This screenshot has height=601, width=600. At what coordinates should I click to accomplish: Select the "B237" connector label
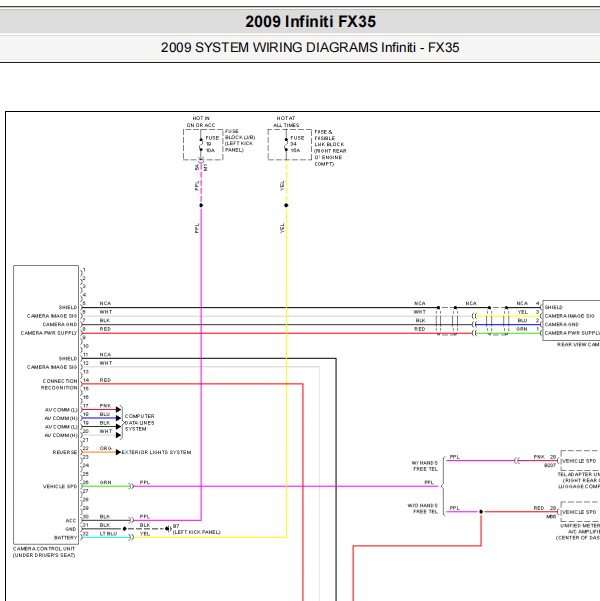pos(550,465)
